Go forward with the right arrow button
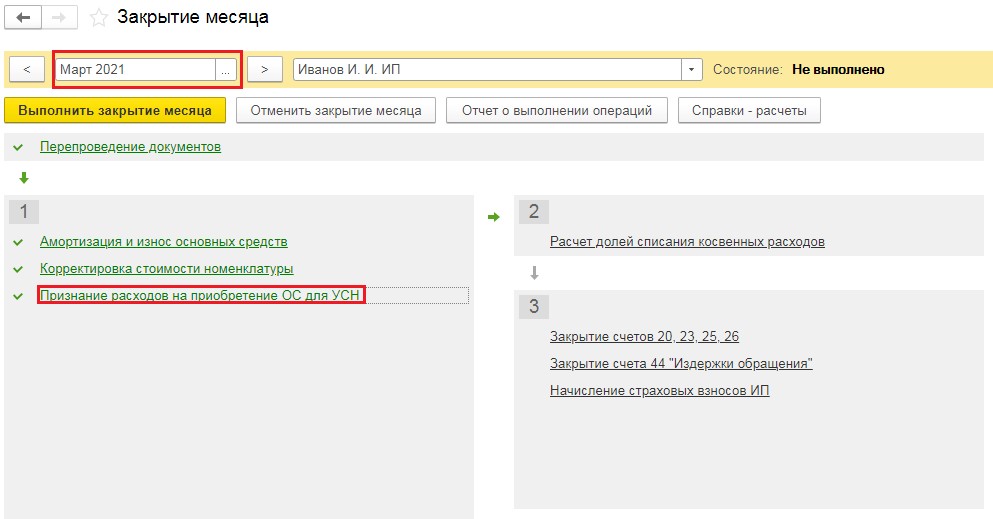Viewport: 993px width, 519px height. pyautogui.click(x=59, y=18)
